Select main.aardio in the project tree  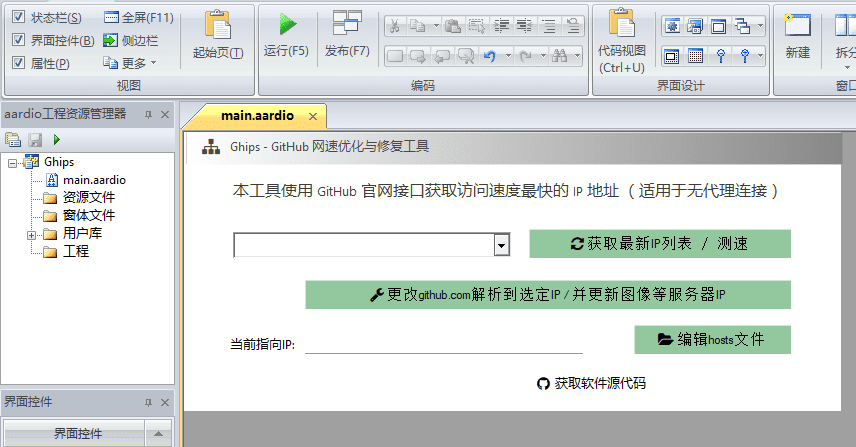pos(94,180)
